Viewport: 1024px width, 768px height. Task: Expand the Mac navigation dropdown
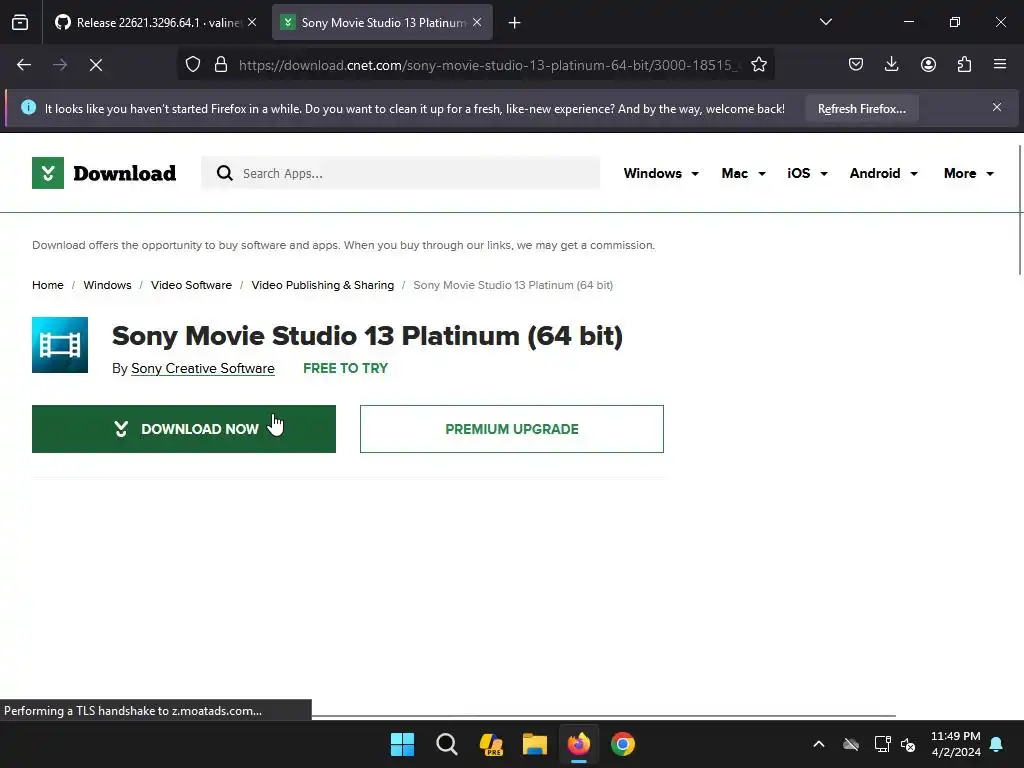pos(743,173)
